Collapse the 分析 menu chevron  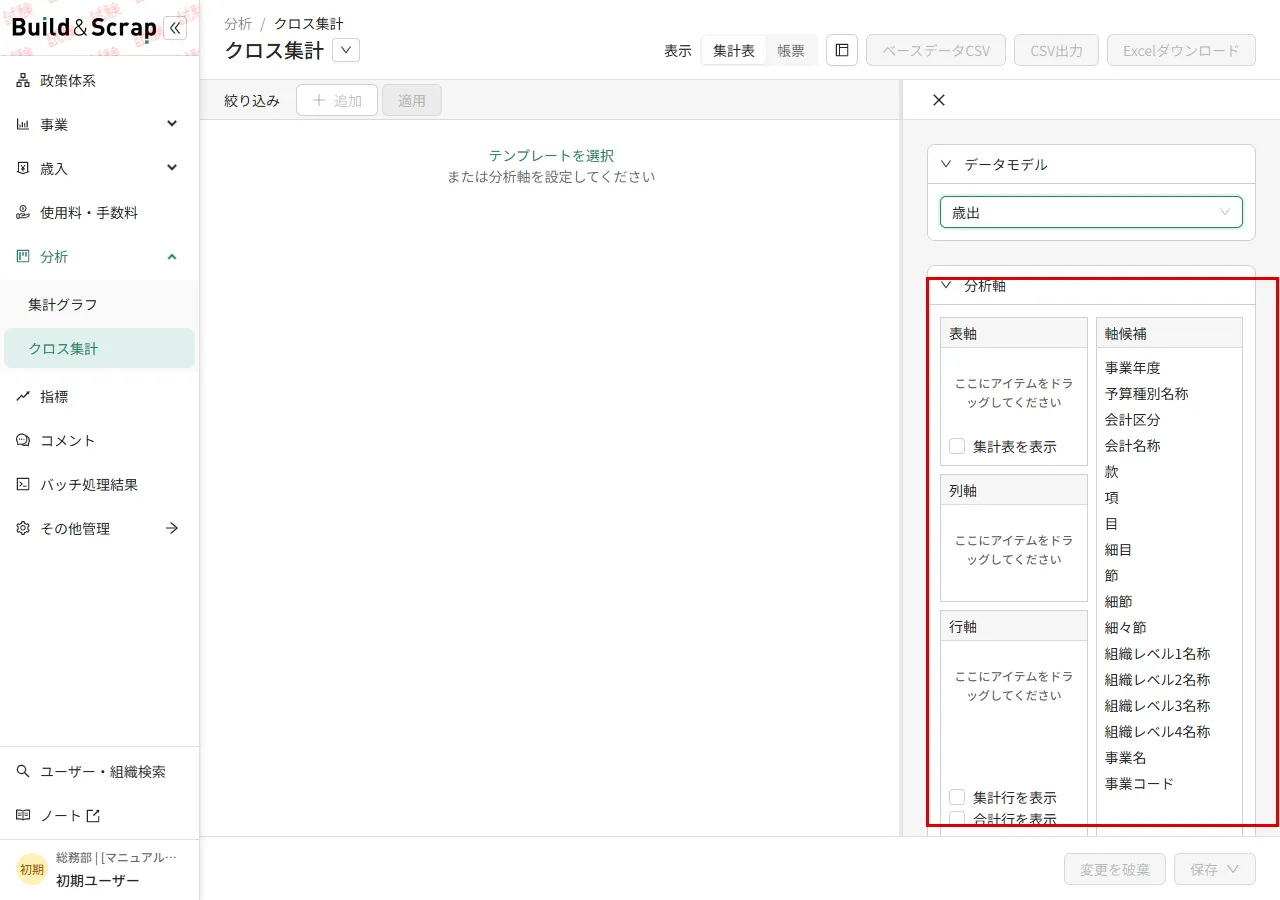tap(172, 257)
